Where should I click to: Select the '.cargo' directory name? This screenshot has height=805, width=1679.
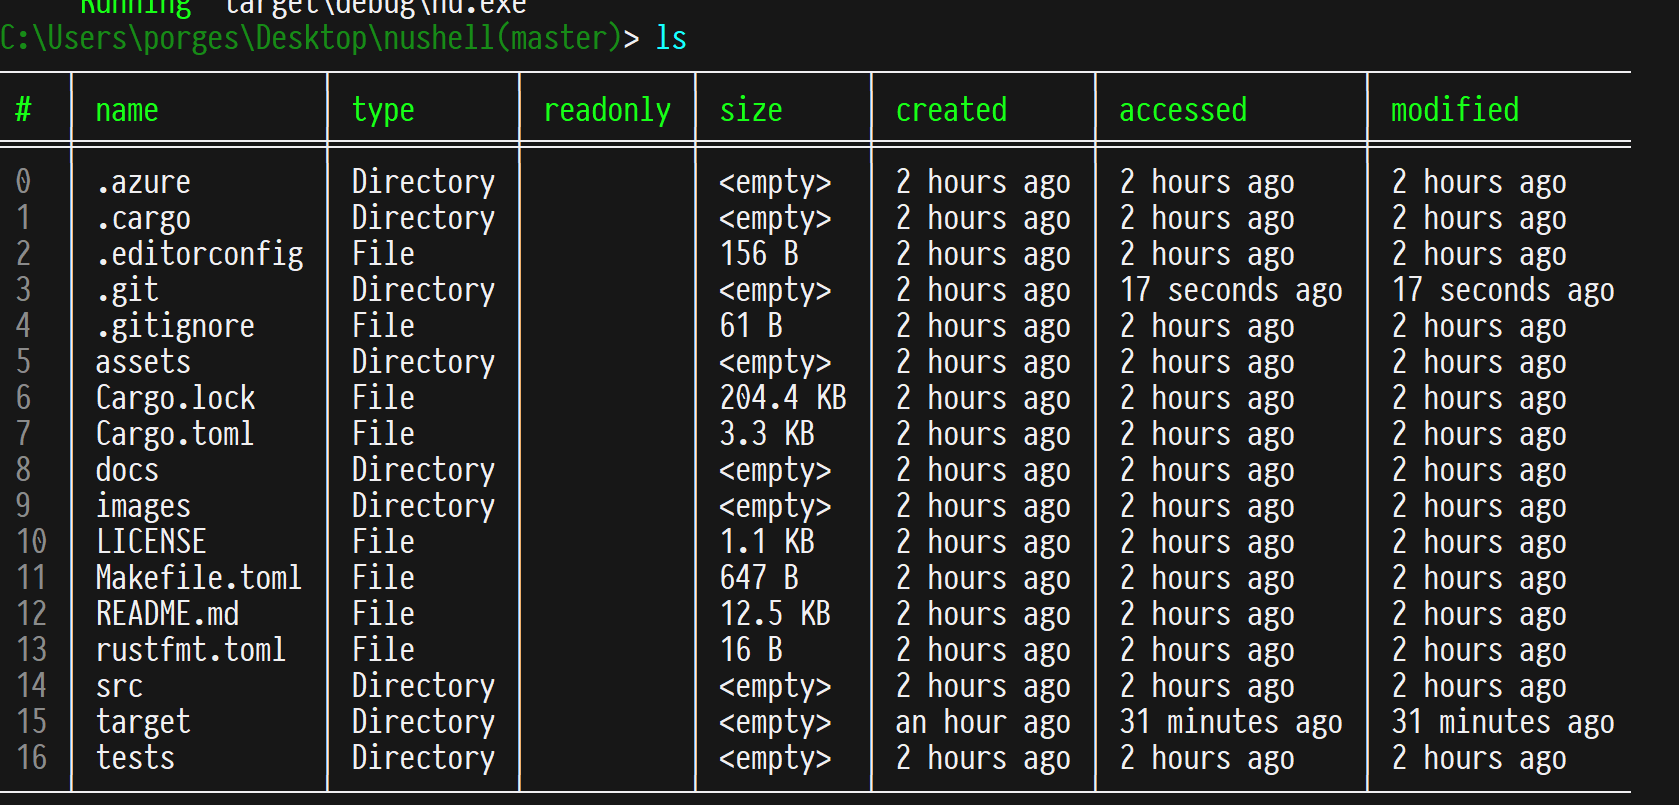[143, 218]
